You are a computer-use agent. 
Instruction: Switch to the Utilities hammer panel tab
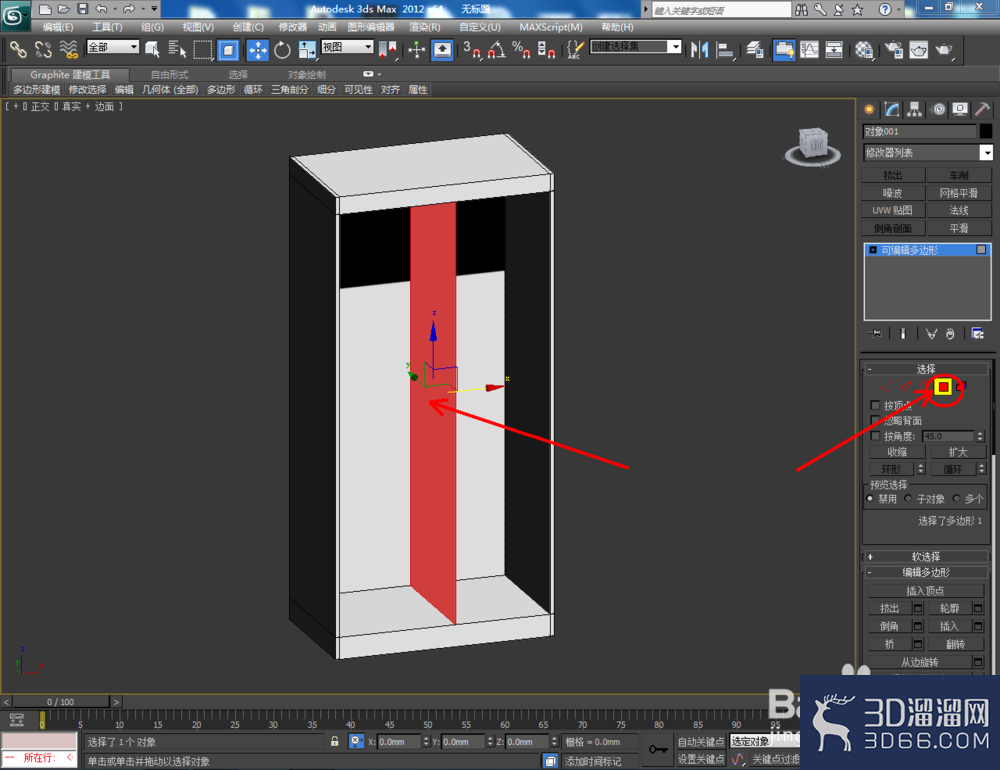pyautogui.click(x=983, y=109)
